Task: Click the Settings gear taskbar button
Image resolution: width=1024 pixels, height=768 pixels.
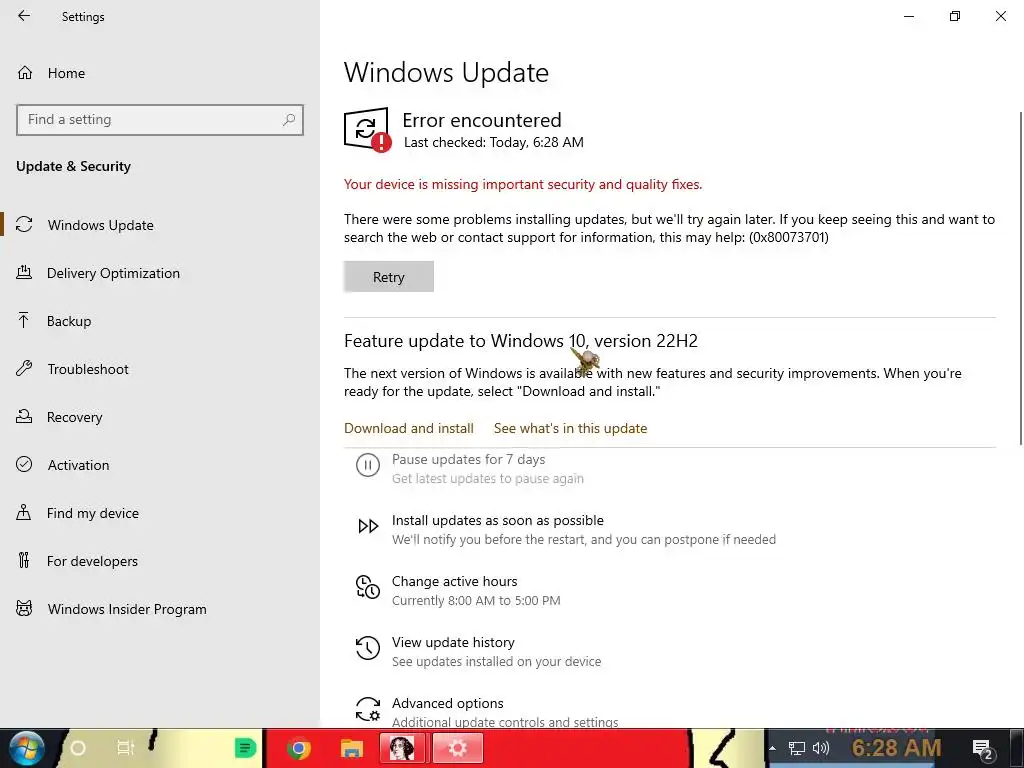Action: 457,748
